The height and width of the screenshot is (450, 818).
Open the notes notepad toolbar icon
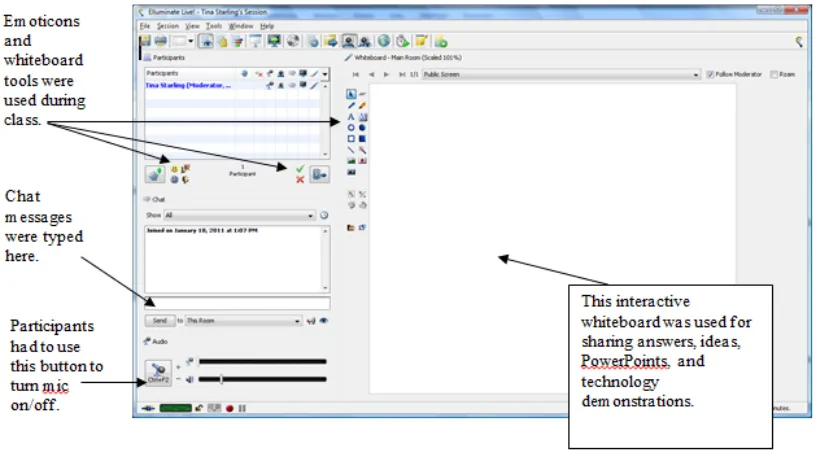point(421,41)
